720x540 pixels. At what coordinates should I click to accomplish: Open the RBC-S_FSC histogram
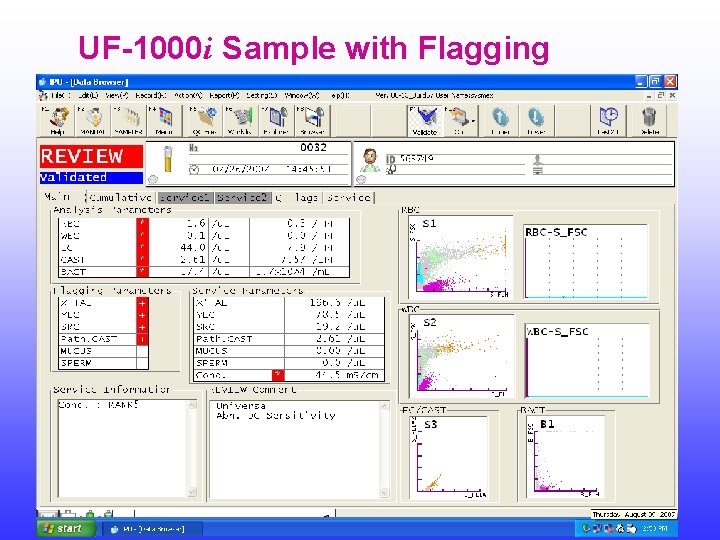tap(585, 261)
